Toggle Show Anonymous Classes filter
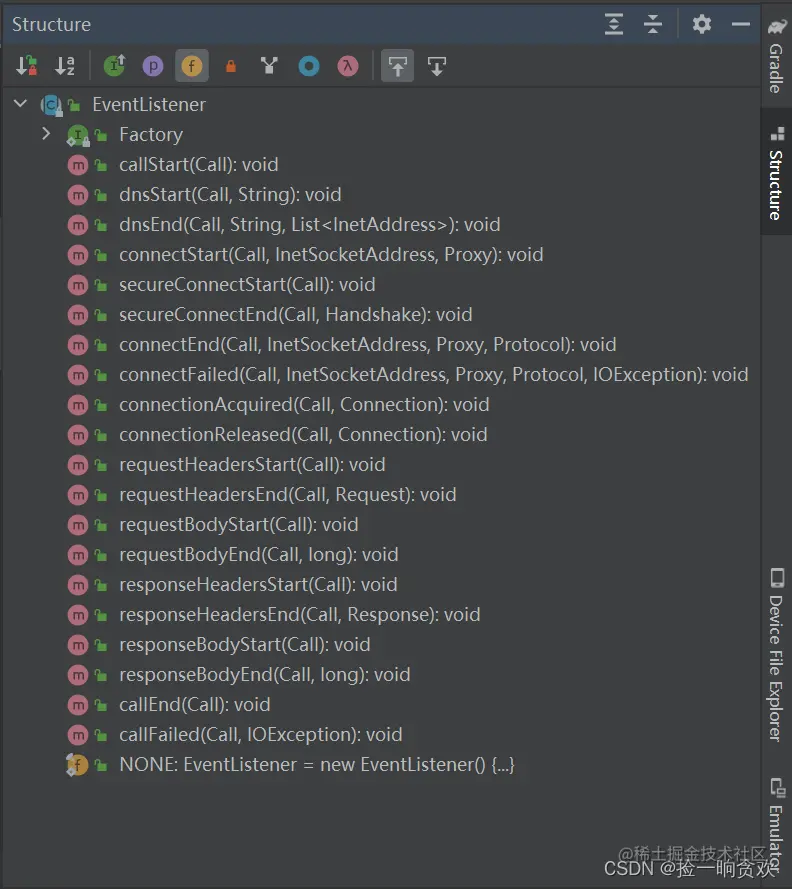The image size is (792, 889). (x=309, y=66)
